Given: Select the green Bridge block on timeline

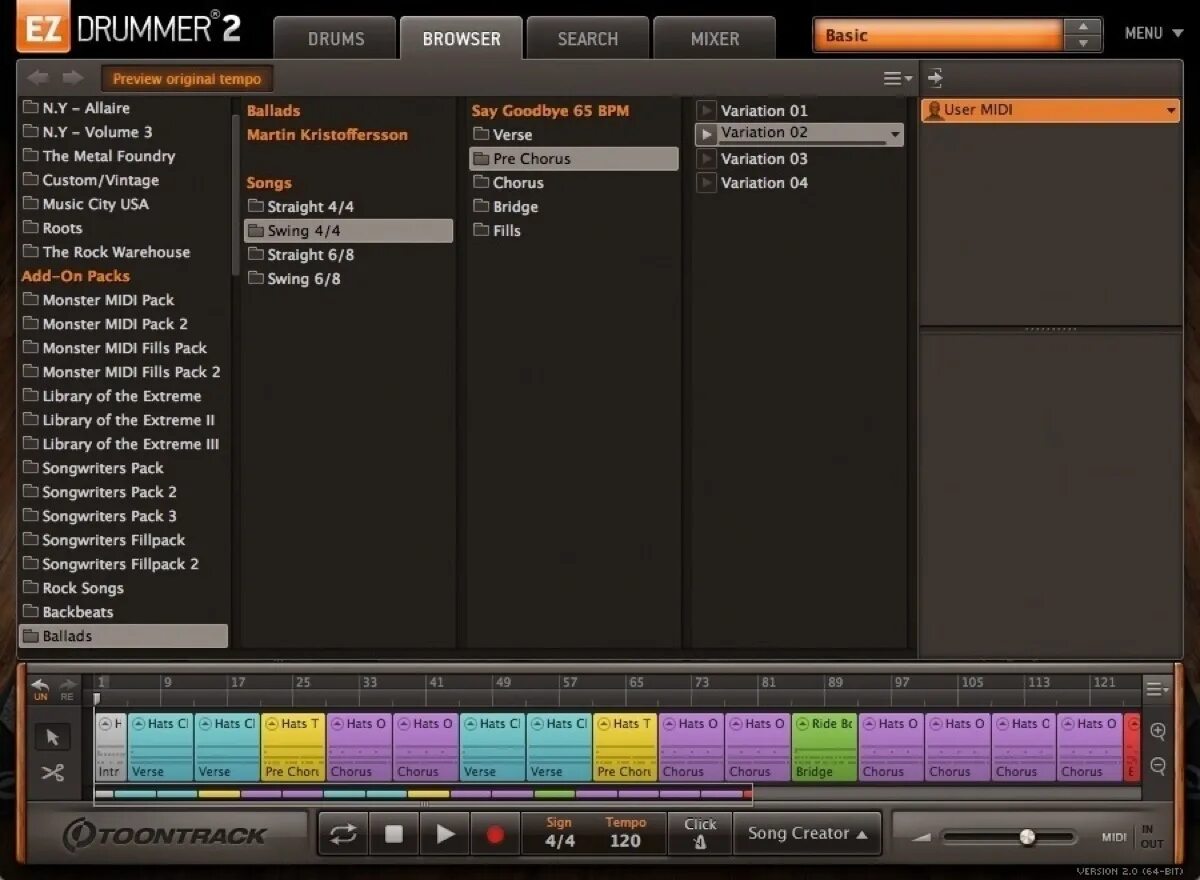Looking at the screenshot, I should point(824,747).
